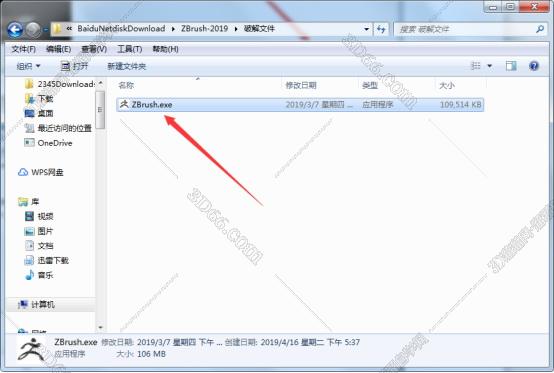Click the OneDrive icon in sidebar
Viewport: 554px width, 373px height.
pyautogui.click(x=29, y=143)
